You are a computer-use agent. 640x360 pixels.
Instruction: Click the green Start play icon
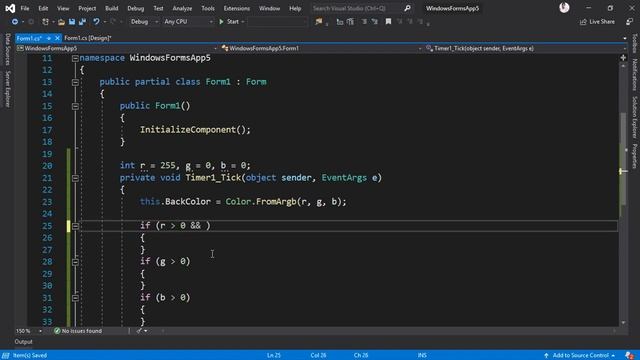pos(221,22)
